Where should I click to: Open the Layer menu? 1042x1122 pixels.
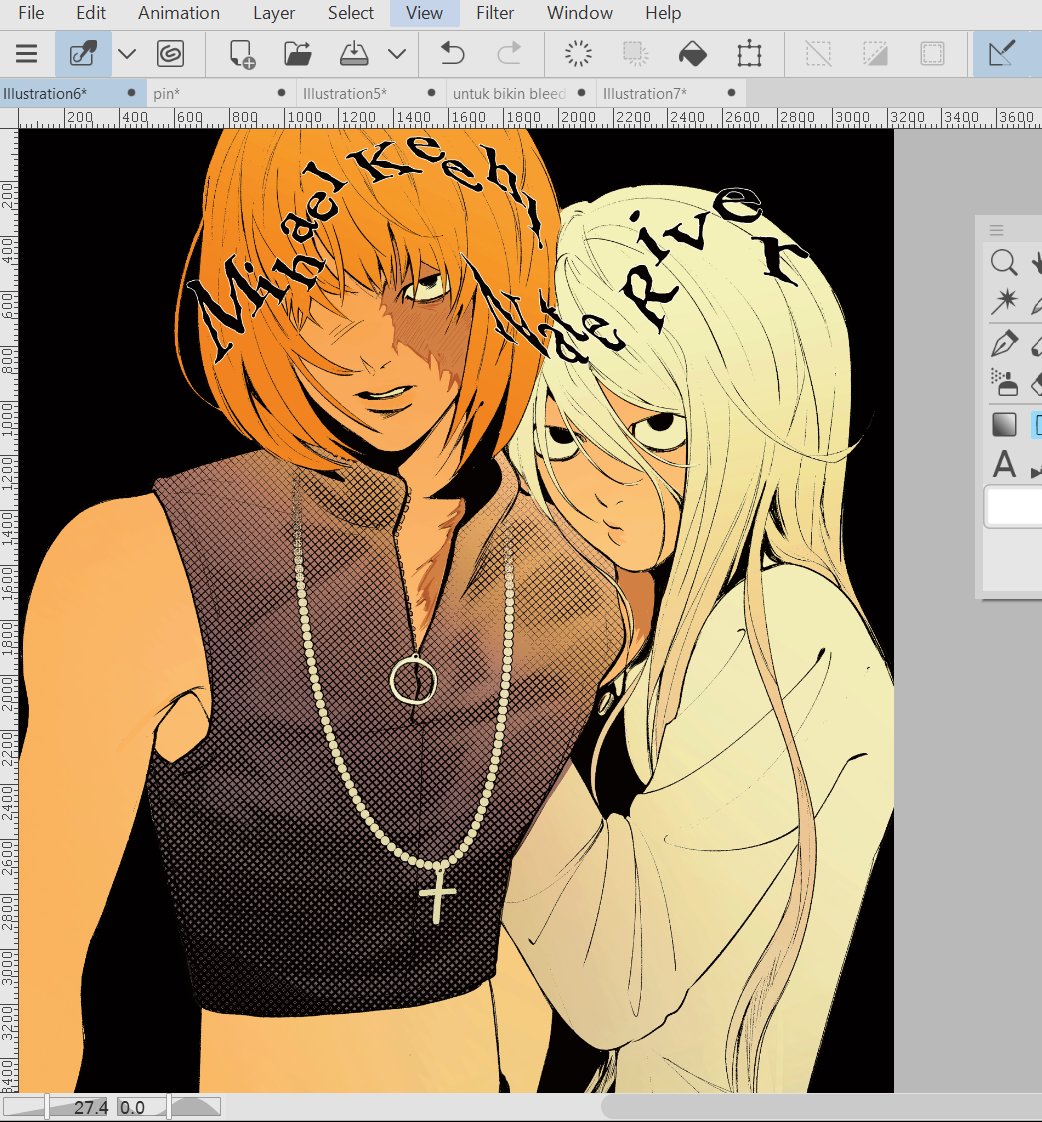tap(273, 13)
